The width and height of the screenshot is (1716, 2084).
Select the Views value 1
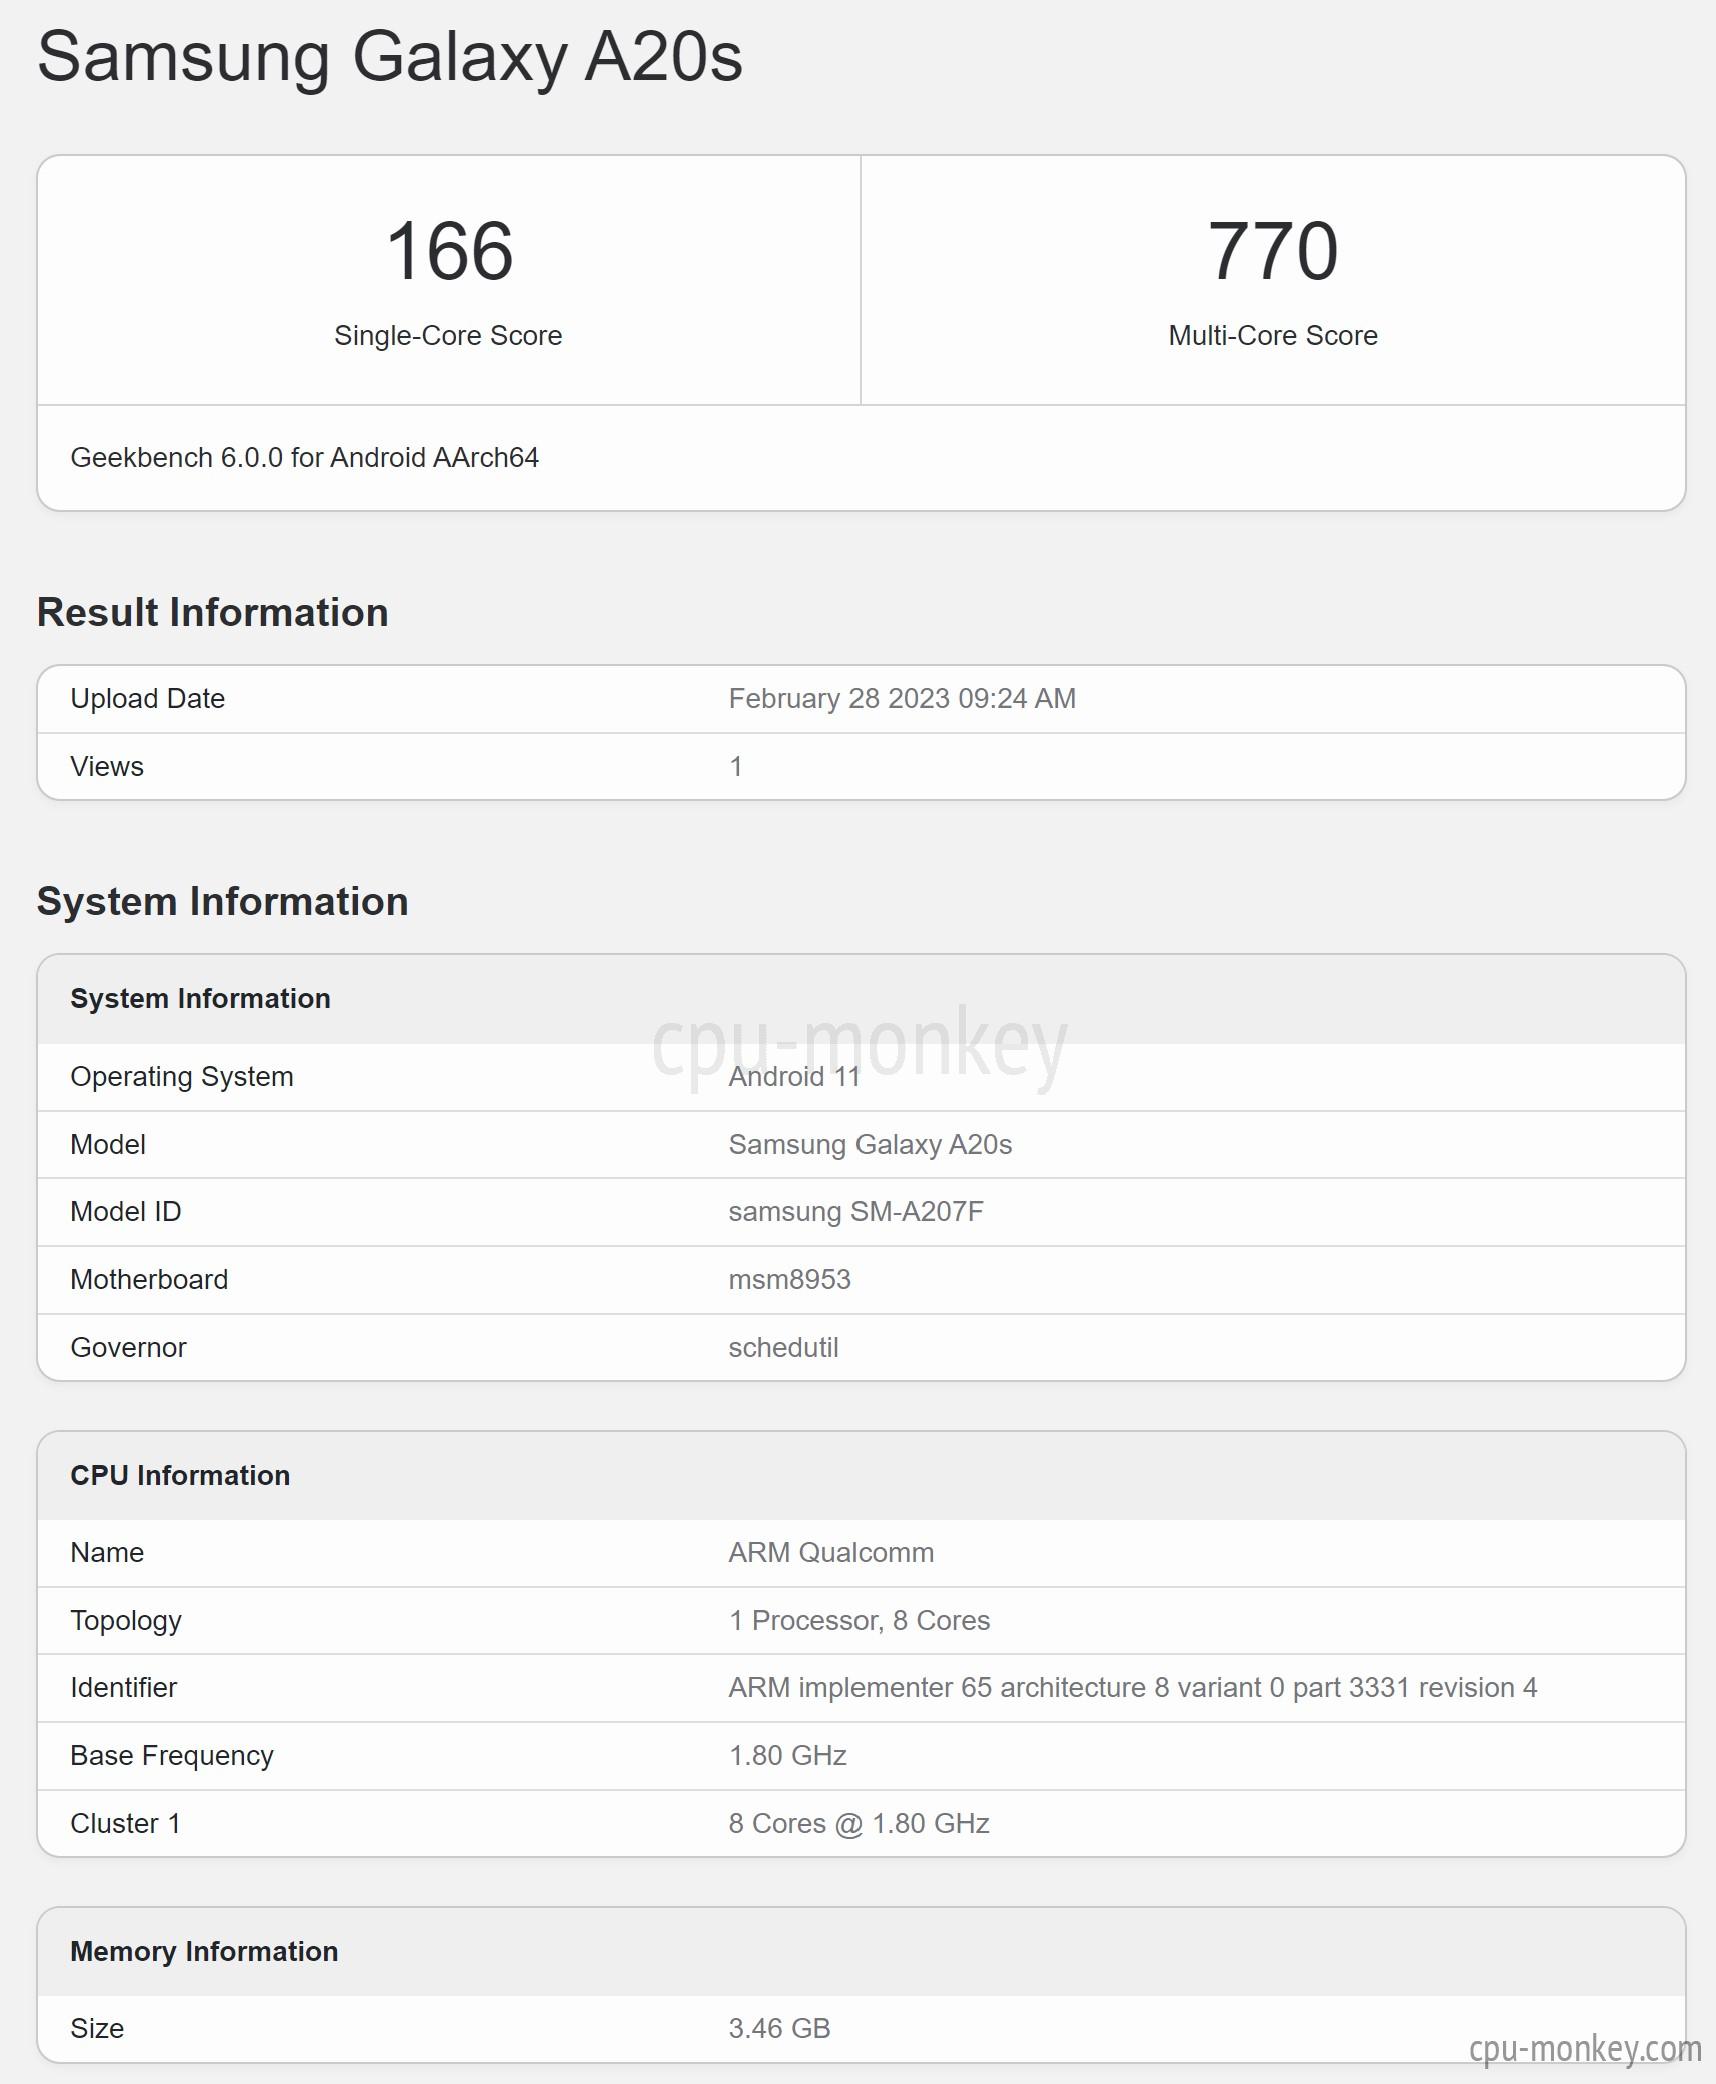coord(736,767)
